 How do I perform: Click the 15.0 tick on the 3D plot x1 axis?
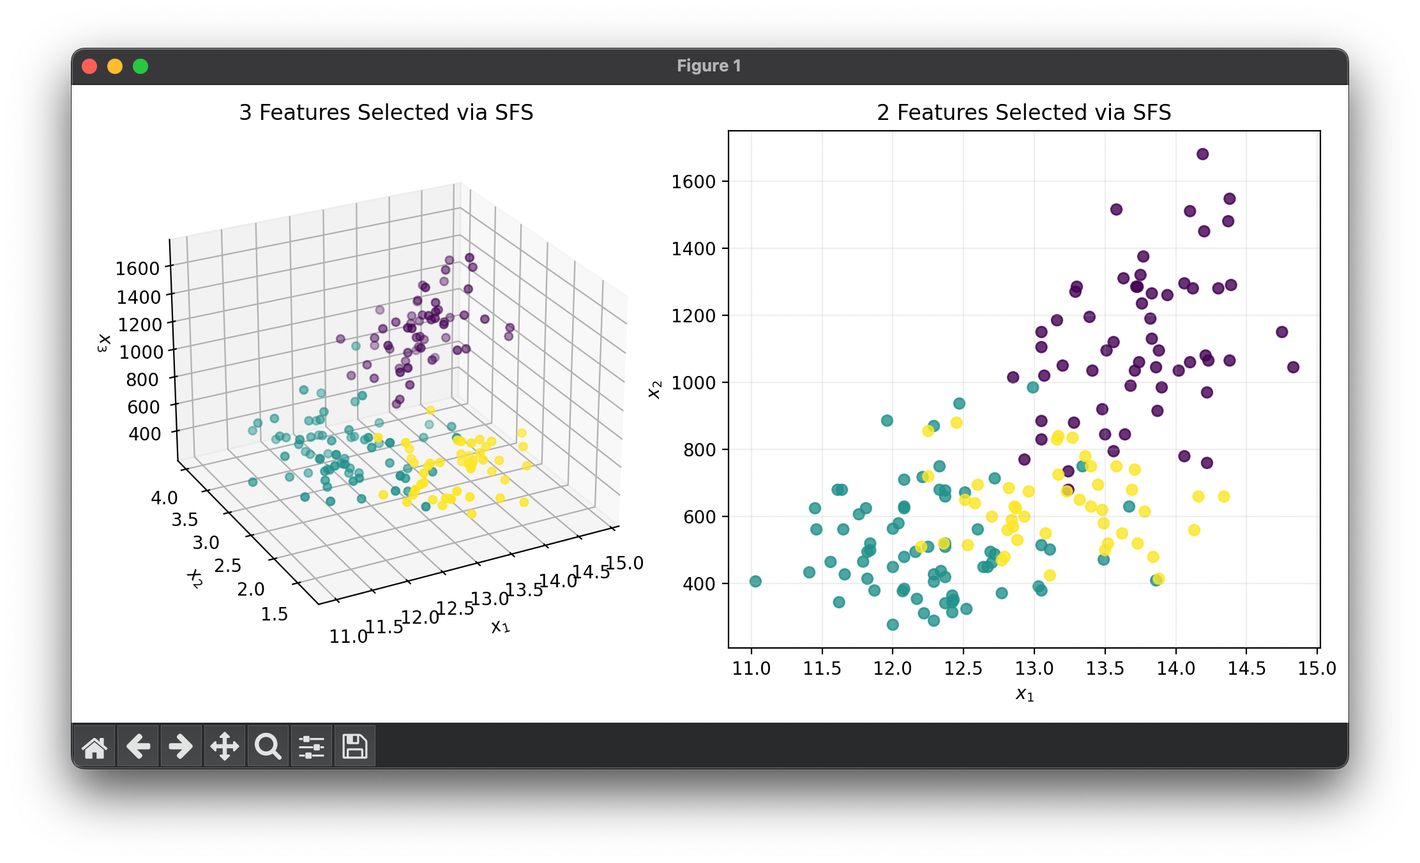tap(625, 564)
